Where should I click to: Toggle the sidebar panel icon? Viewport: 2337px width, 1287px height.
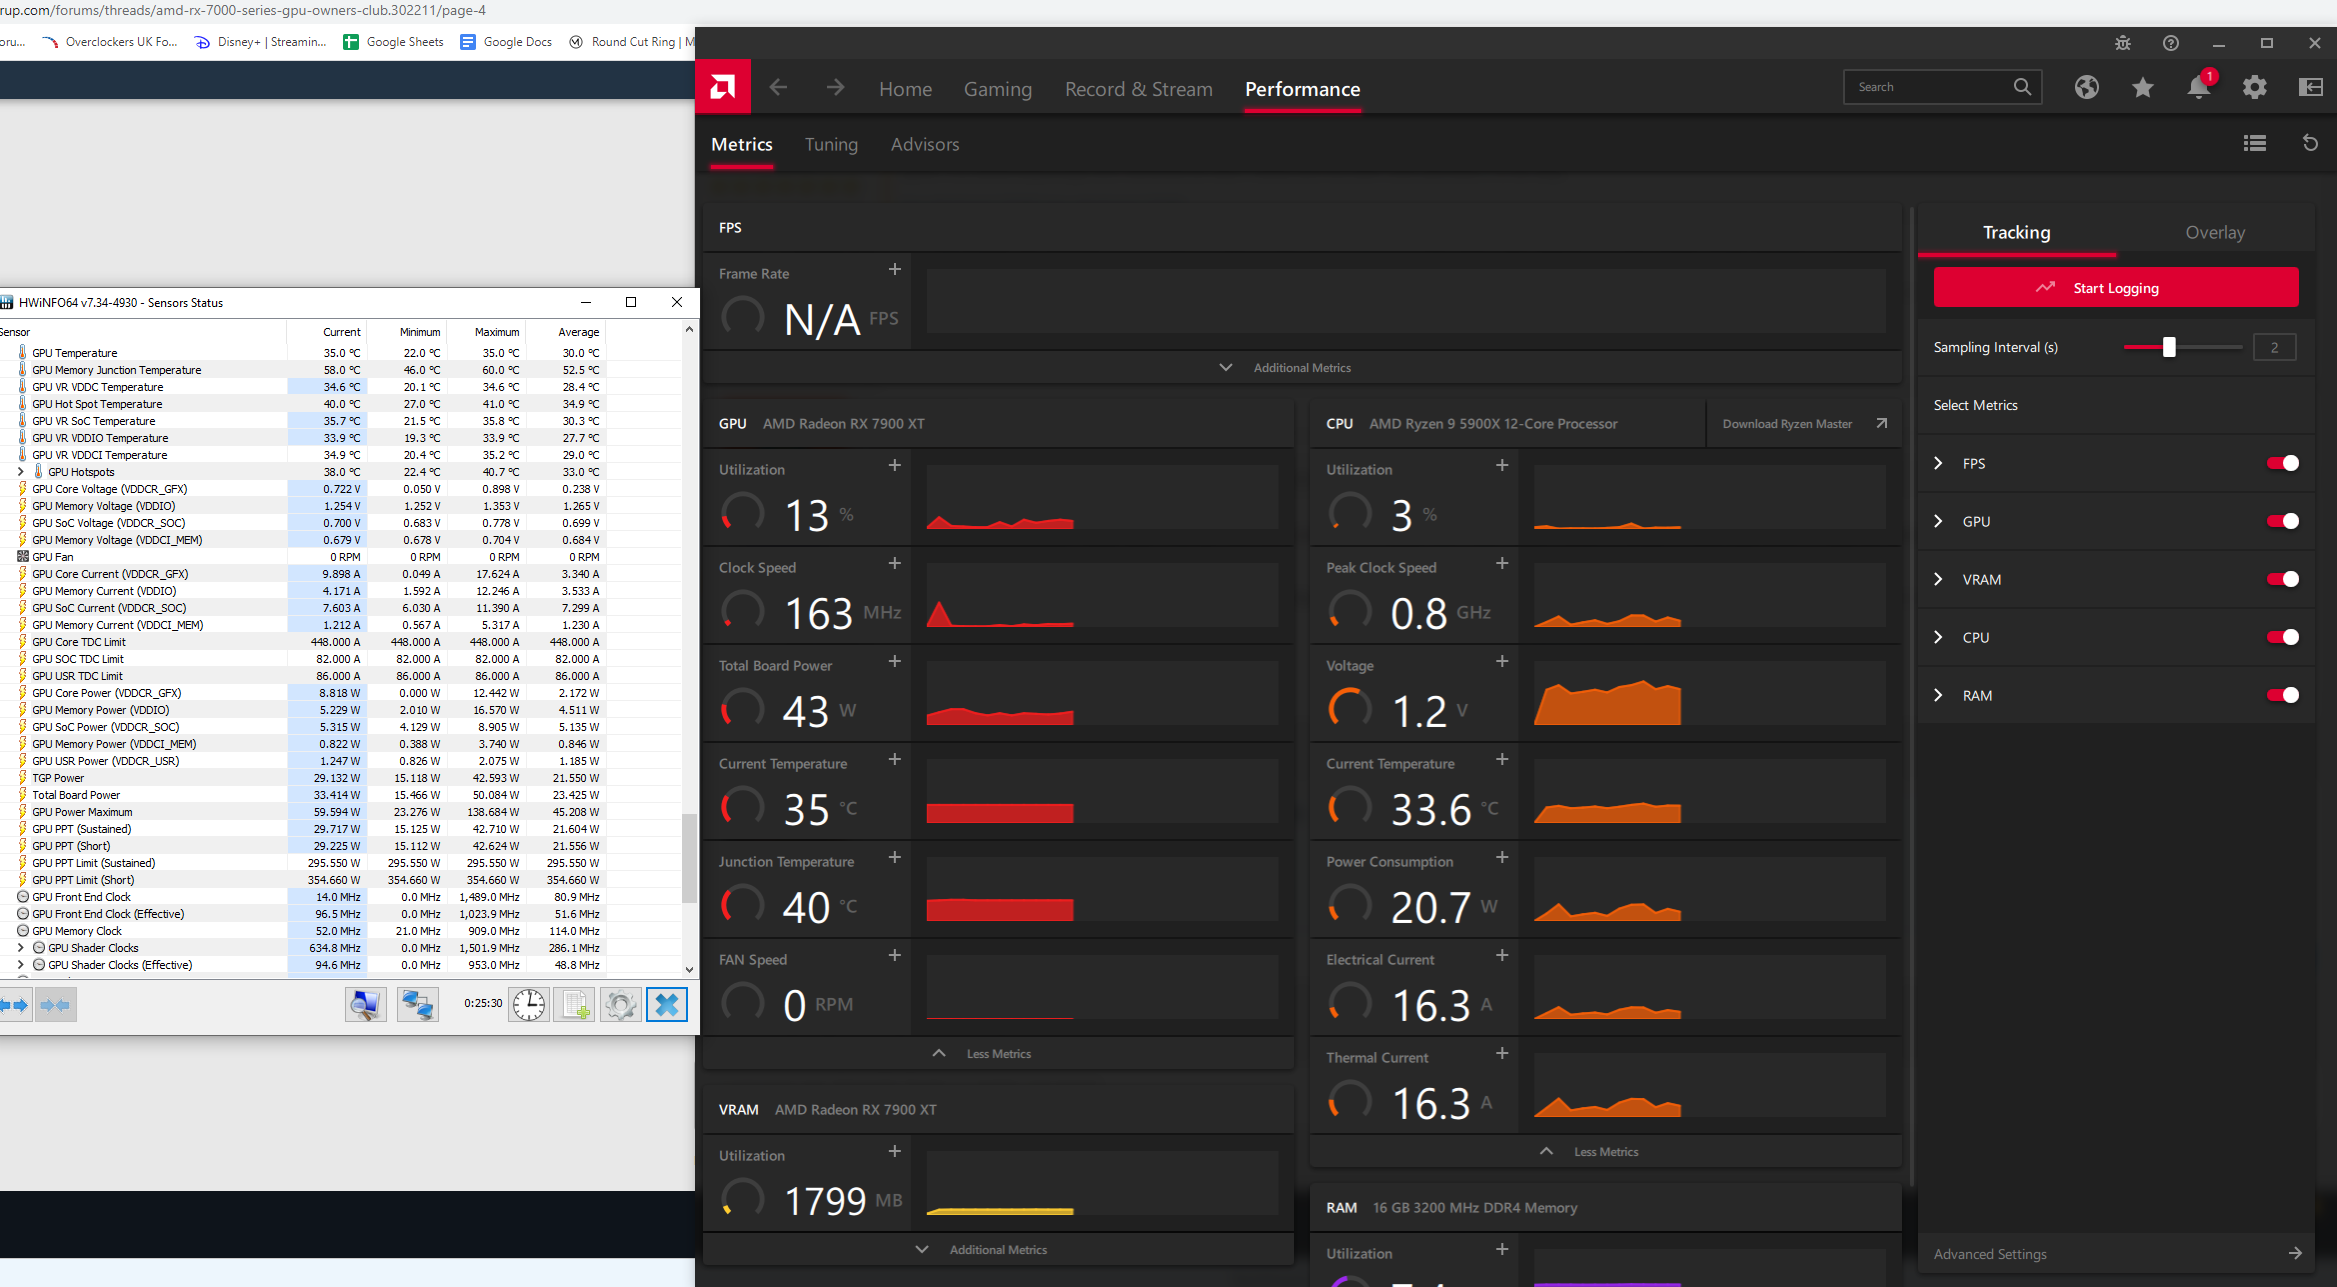pyautogui.click(x=2310, y=87)
